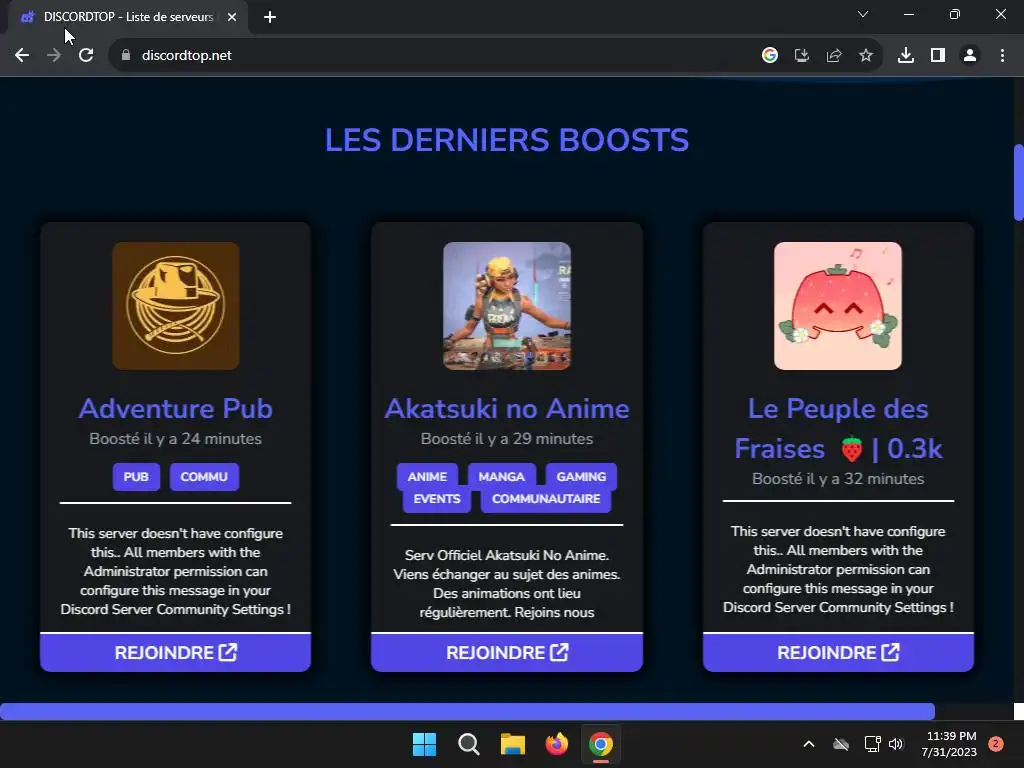Screen dimensions: 1024x768
Task: Select the MANGA tag
Action: click(x=502, y=477)
